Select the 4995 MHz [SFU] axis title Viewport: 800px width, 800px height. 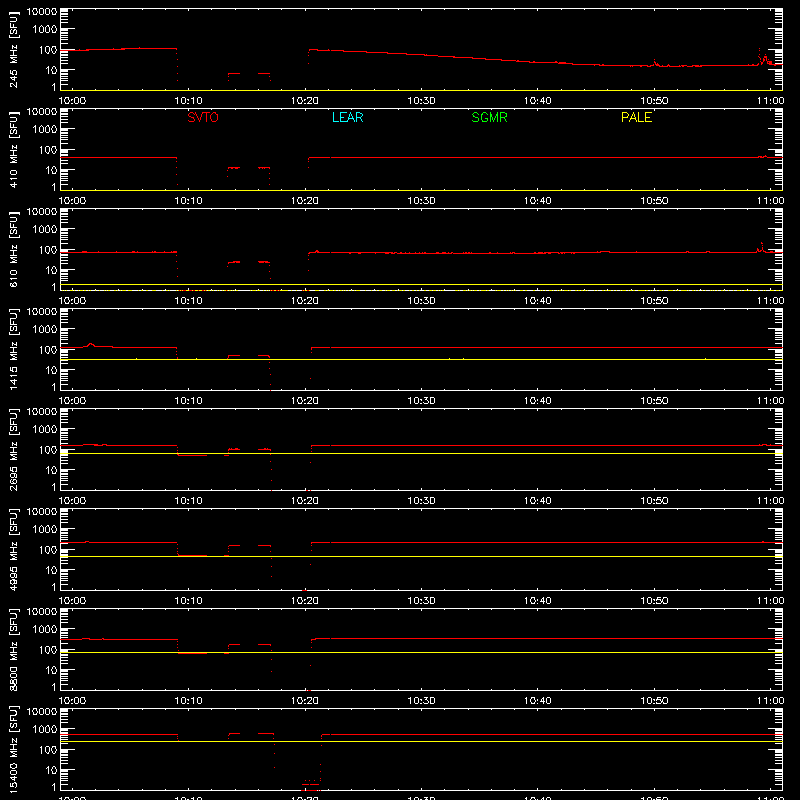pos(14,549)
